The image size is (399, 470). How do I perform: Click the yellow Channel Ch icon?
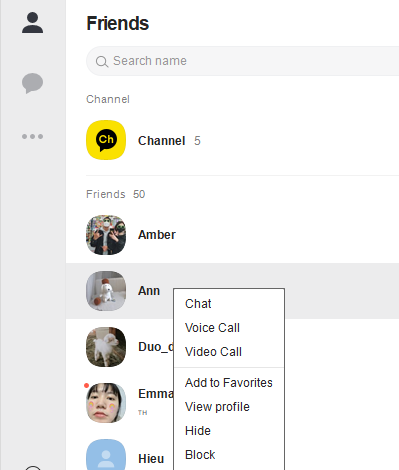click(x=106, y=140)
